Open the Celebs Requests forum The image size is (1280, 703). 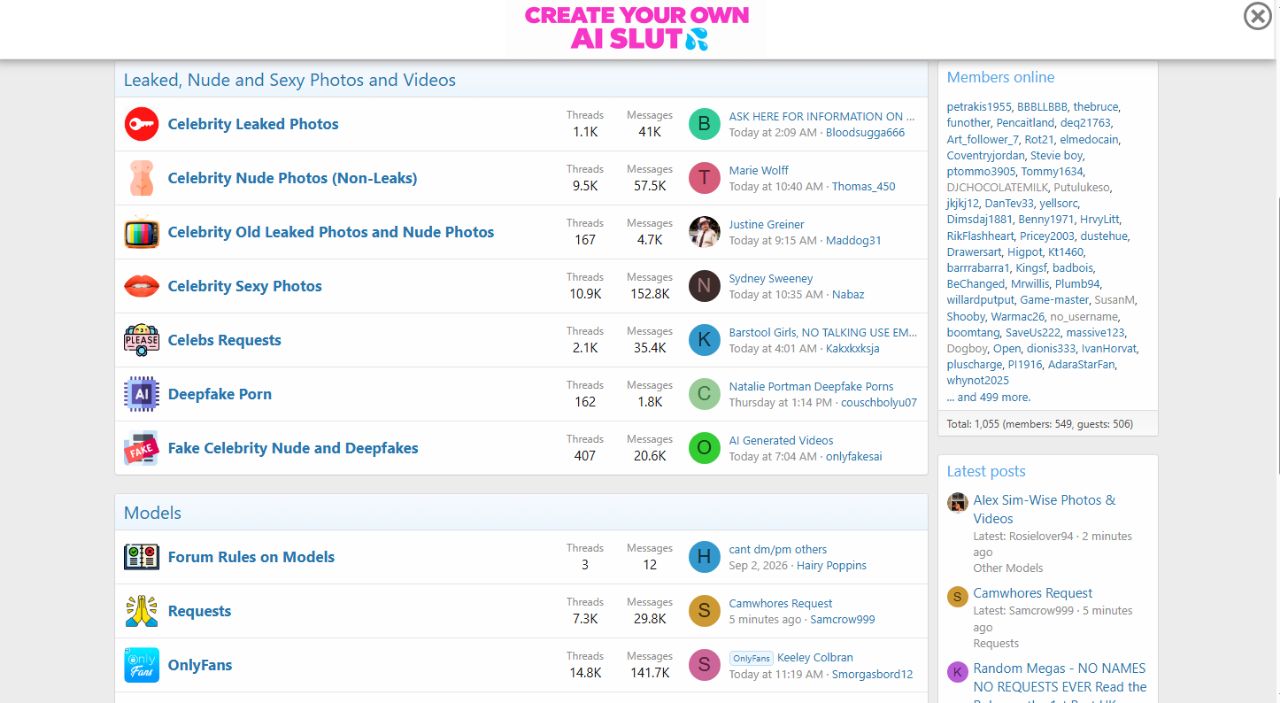click(x=224, y=340)
